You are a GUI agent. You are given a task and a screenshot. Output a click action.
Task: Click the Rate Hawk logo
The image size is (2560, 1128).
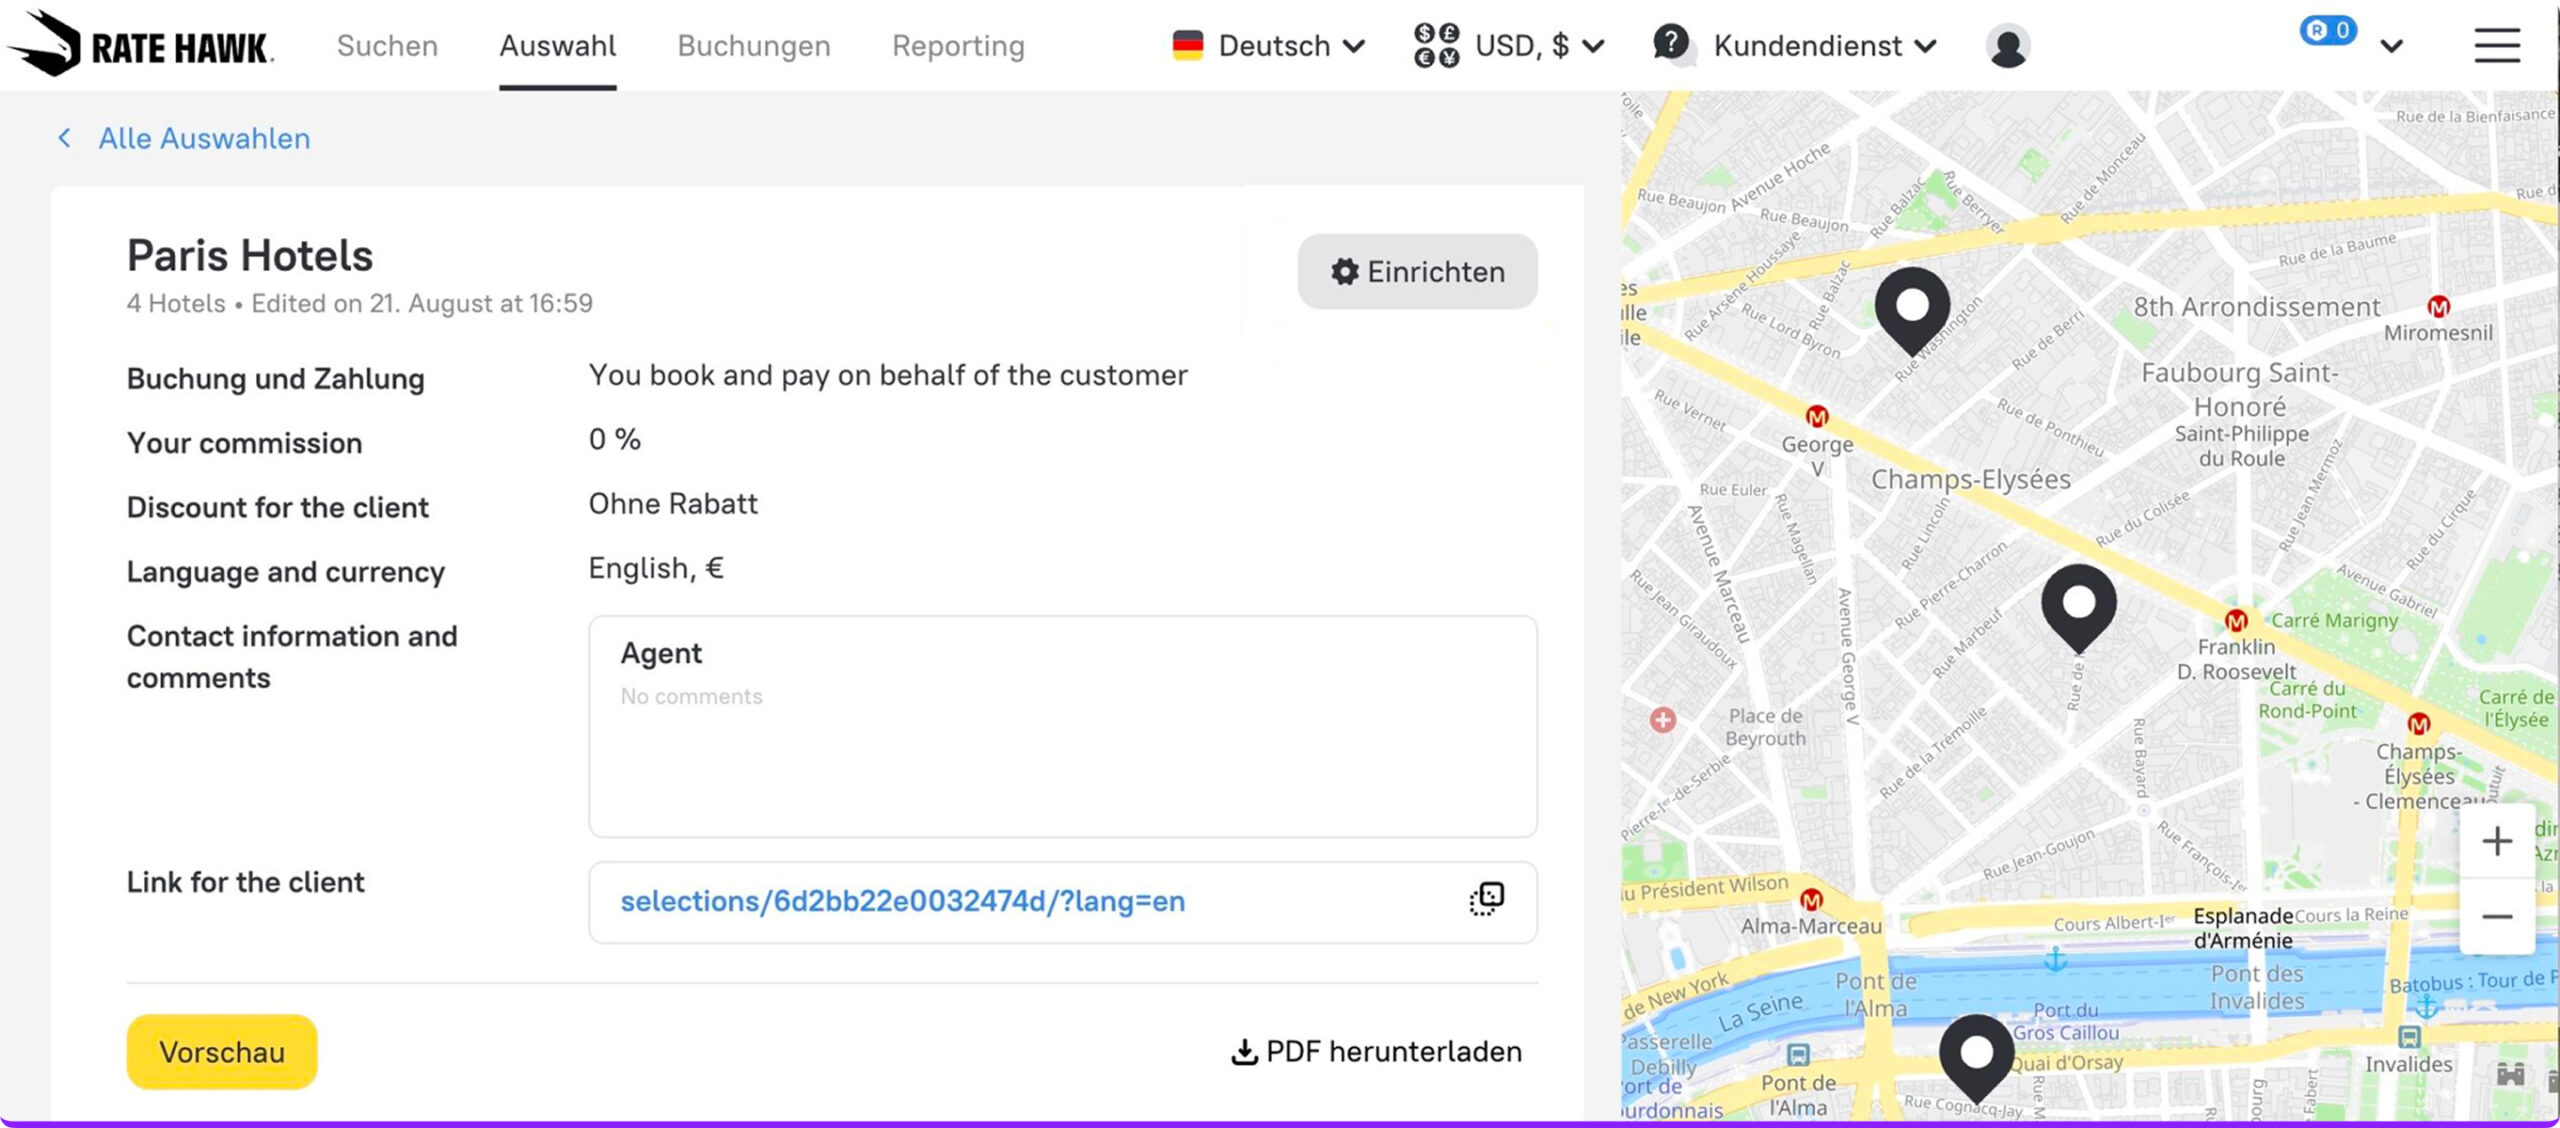[140, 45]
